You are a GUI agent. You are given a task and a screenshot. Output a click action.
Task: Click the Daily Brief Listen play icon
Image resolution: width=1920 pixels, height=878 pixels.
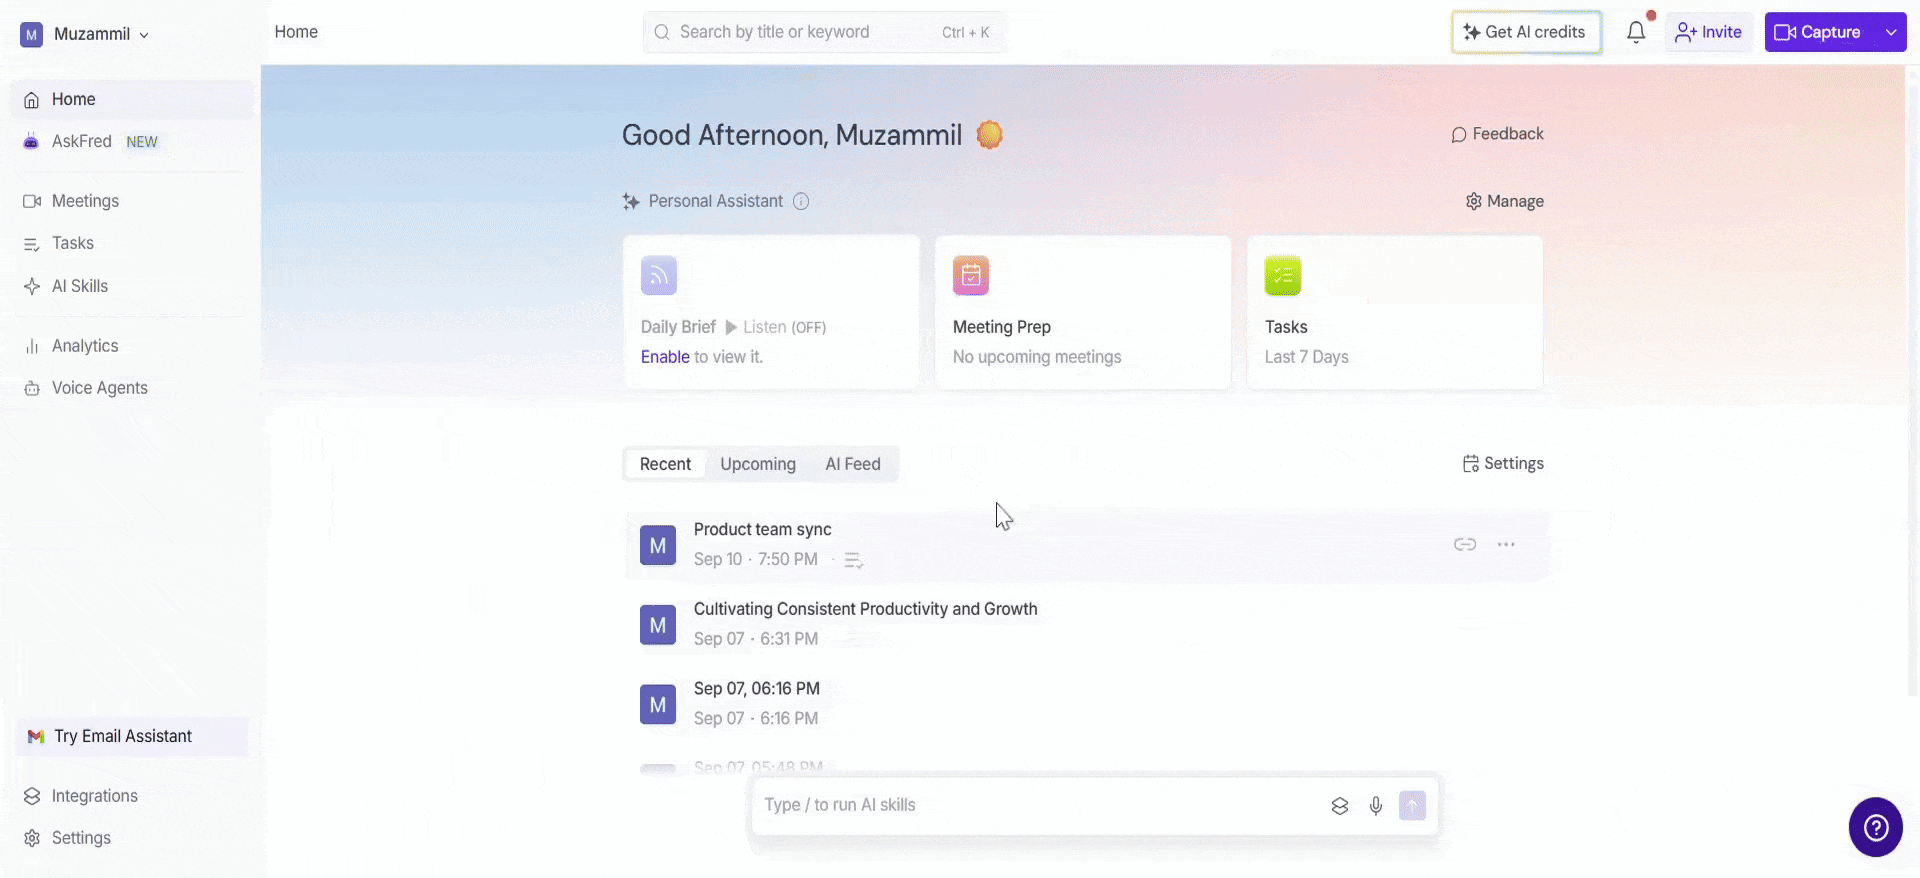coord(731,327)
